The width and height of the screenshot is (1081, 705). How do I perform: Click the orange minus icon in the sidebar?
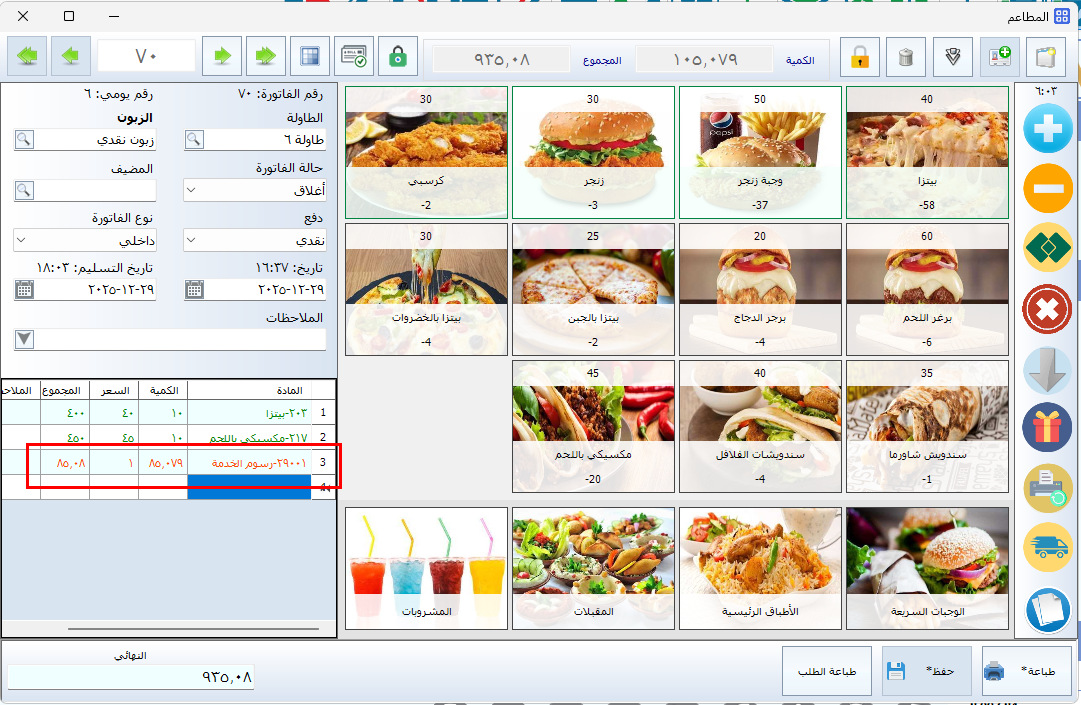[x=1047, y=189]
